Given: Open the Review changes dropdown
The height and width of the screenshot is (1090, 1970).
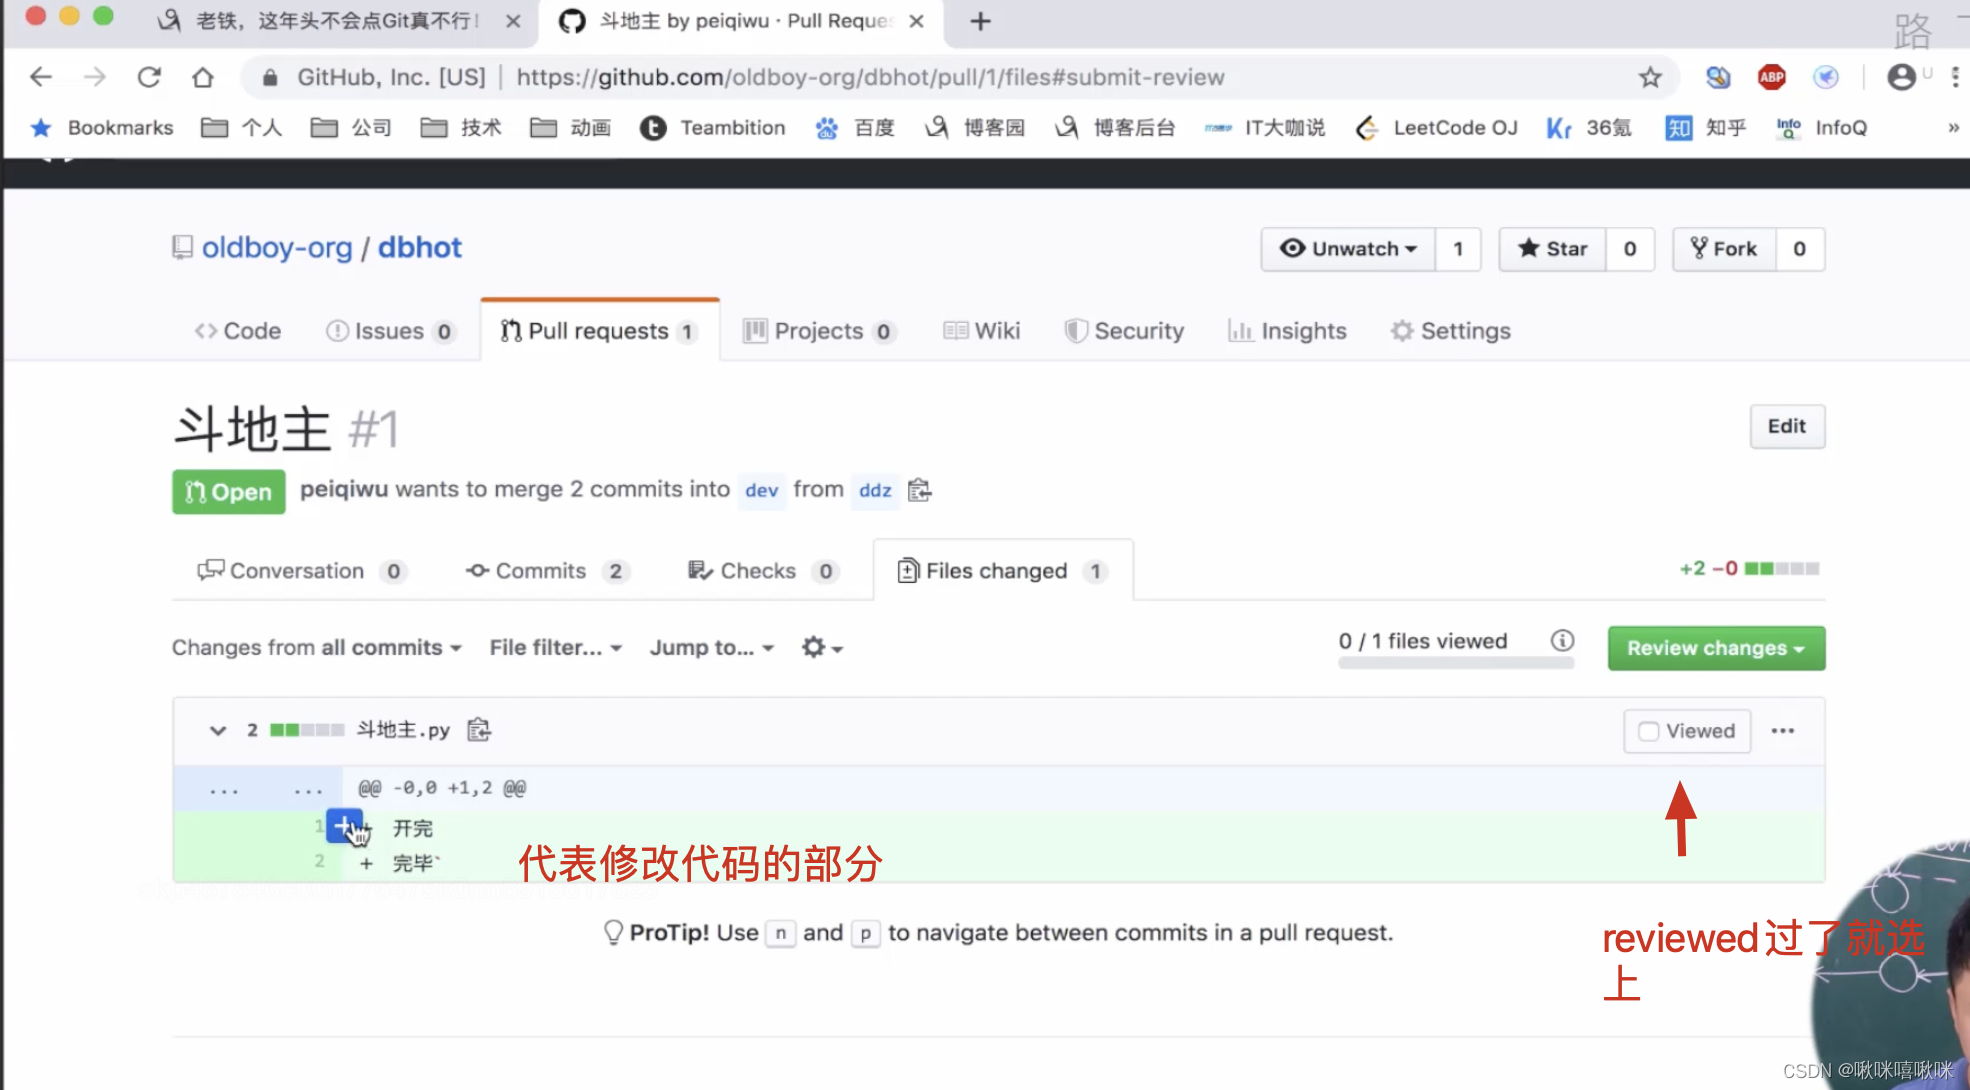Looking at the screenshot, I should click(1716, 648).
